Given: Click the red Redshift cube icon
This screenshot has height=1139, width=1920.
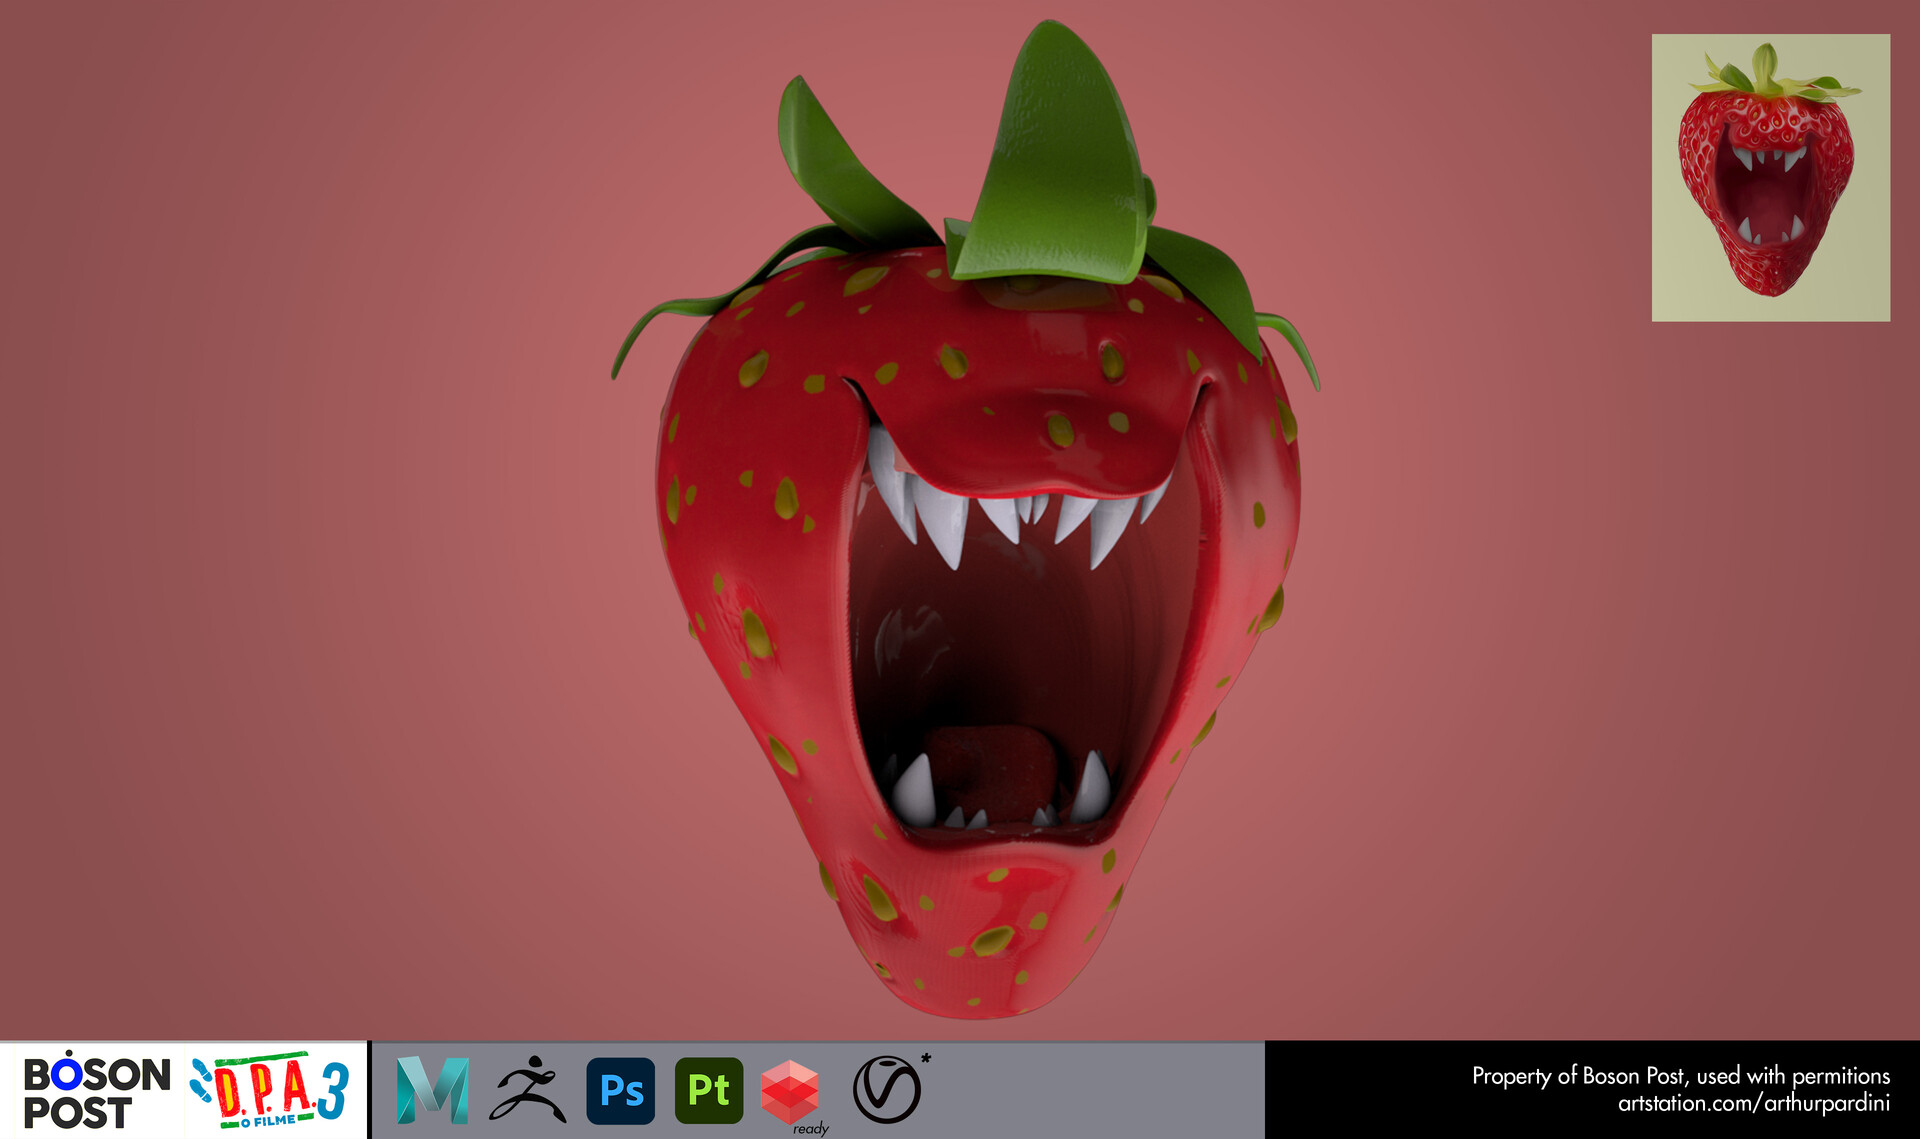Looking at the screenshot, I should (789, 1090).
